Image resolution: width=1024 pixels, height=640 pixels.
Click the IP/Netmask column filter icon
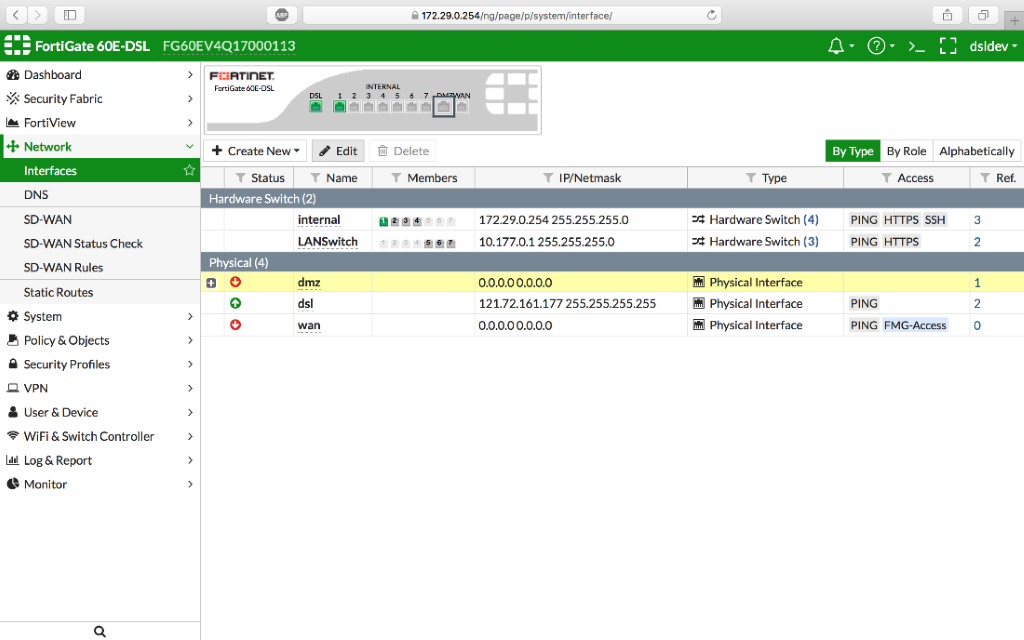[x=548, y=178]
